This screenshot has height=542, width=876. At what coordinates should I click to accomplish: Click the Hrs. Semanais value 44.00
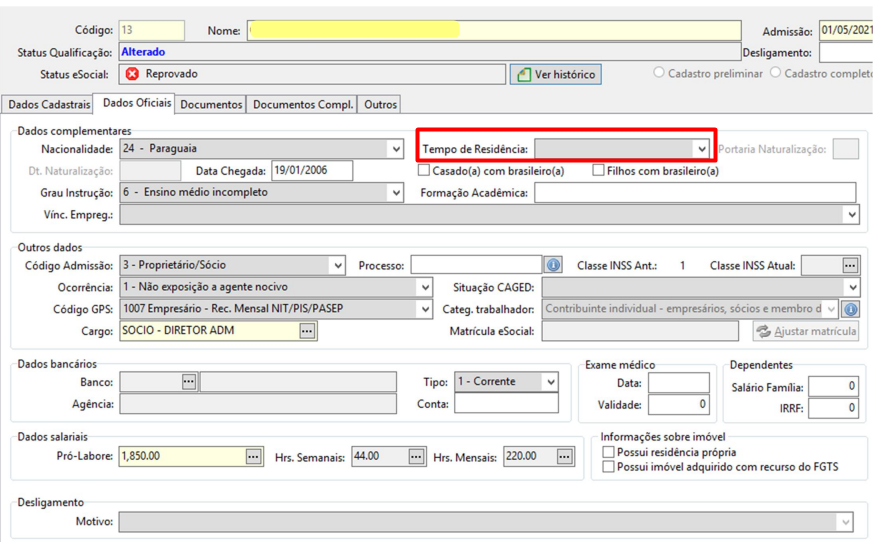pyautogui.click(x=366, y=456)
